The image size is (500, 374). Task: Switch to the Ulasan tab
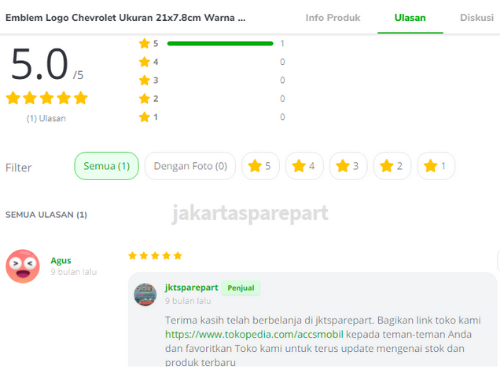410,18
